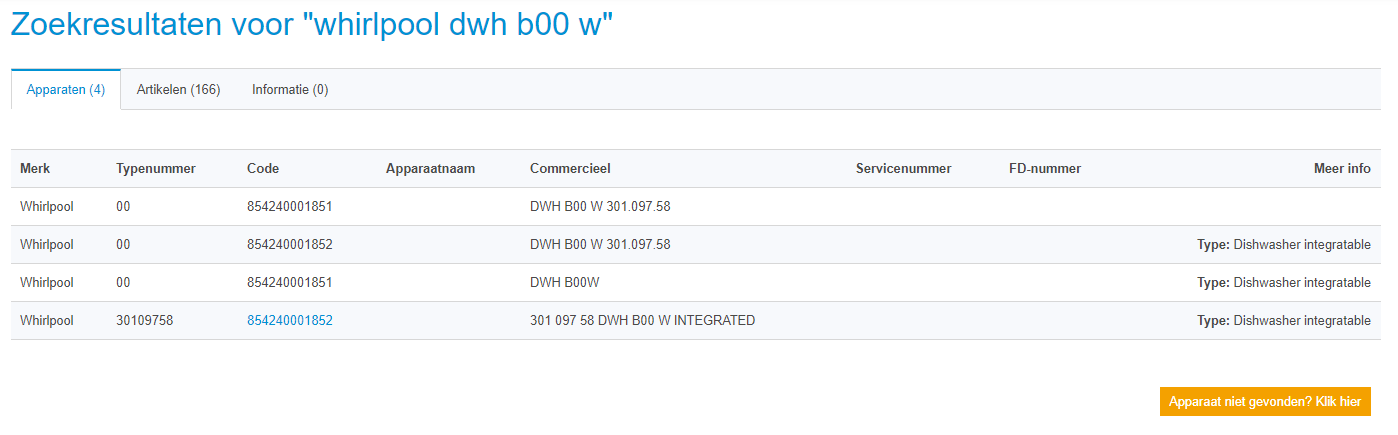Click 'Apparaat niet gevonden? Klik hier' button
This screenshot has width=1398, height=435.
(x=1265, y=402)
